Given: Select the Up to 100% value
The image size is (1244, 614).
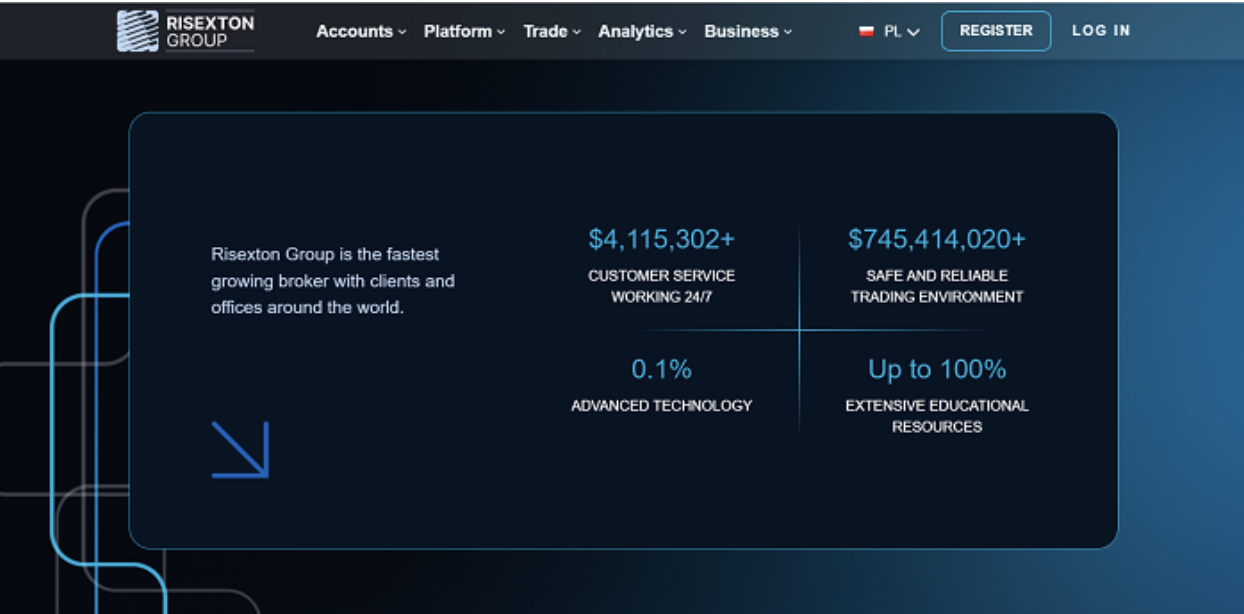Looking at the screenshot, I should pyautogui.click(x=937, y=369).
